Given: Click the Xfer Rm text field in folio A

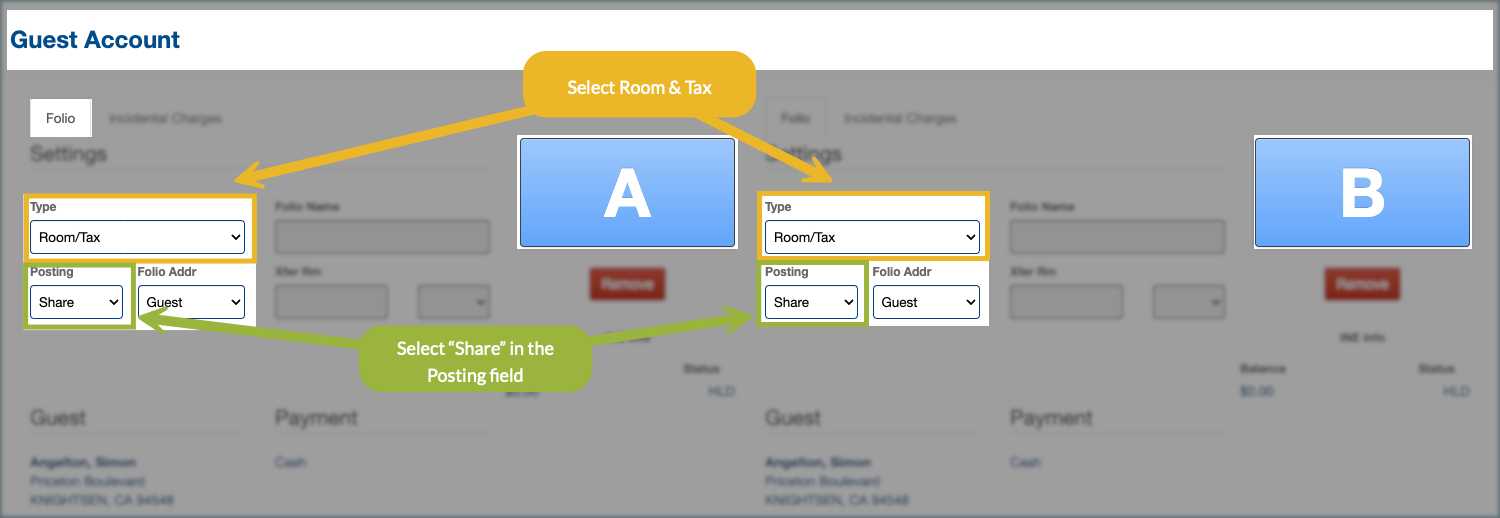Looking at the screenshot, I should coord(331,302).
